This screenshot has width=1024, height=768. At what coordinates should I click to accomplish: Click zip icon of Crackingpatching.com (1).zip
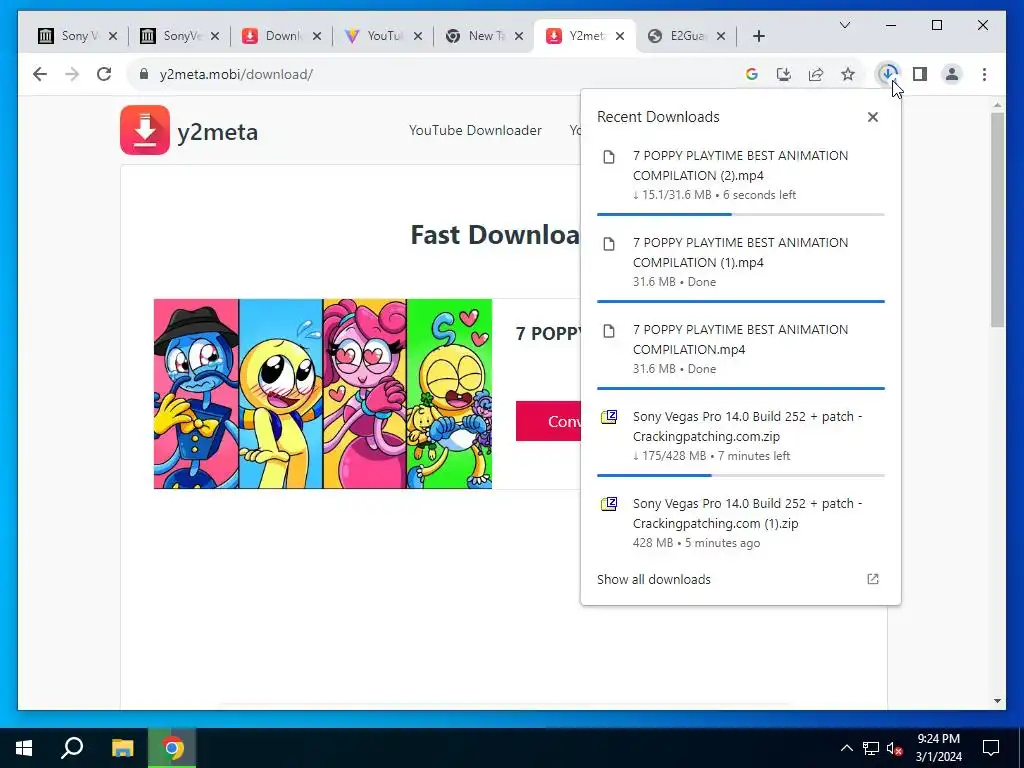click(x=609, y=504)
